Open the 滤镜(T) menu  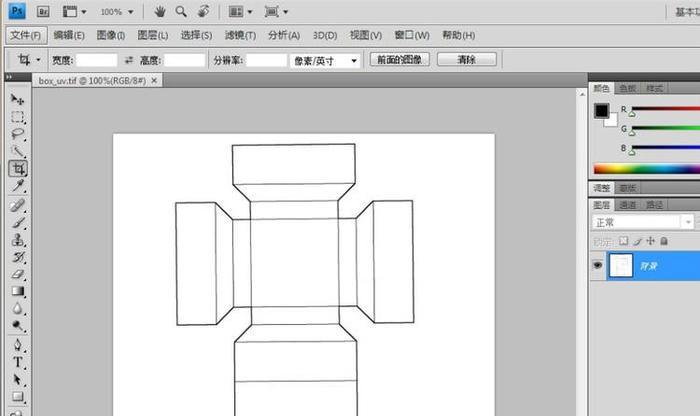click(240, 35)
